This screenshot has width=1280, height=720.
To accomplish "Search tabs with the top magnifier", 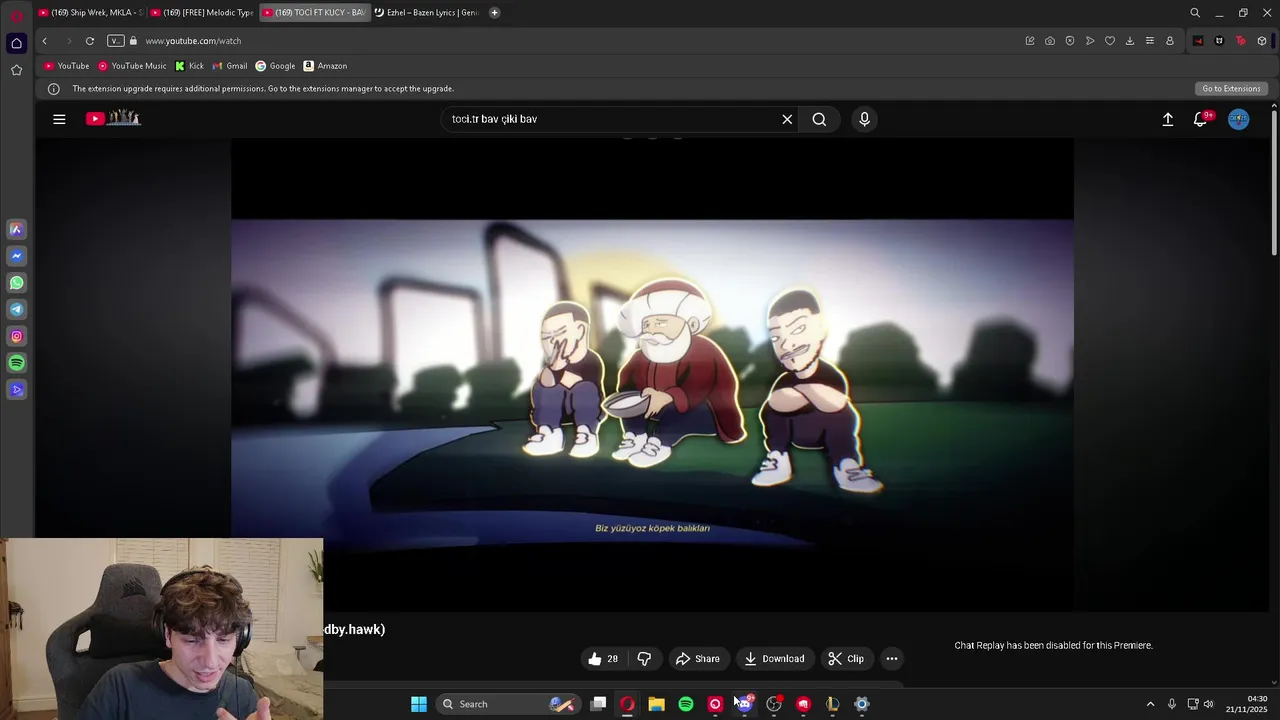I will point(1195,13).
